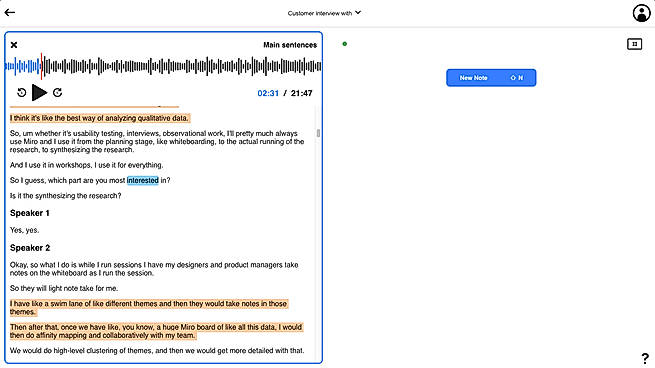Viewport: 655px width, 368px height.
Task: Click the New Note button
Action: [491, 78]
